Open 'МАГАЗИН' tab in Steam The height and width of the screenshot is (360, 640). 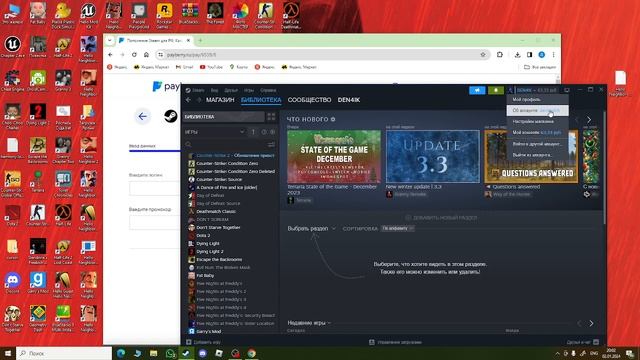click(220, 100)
